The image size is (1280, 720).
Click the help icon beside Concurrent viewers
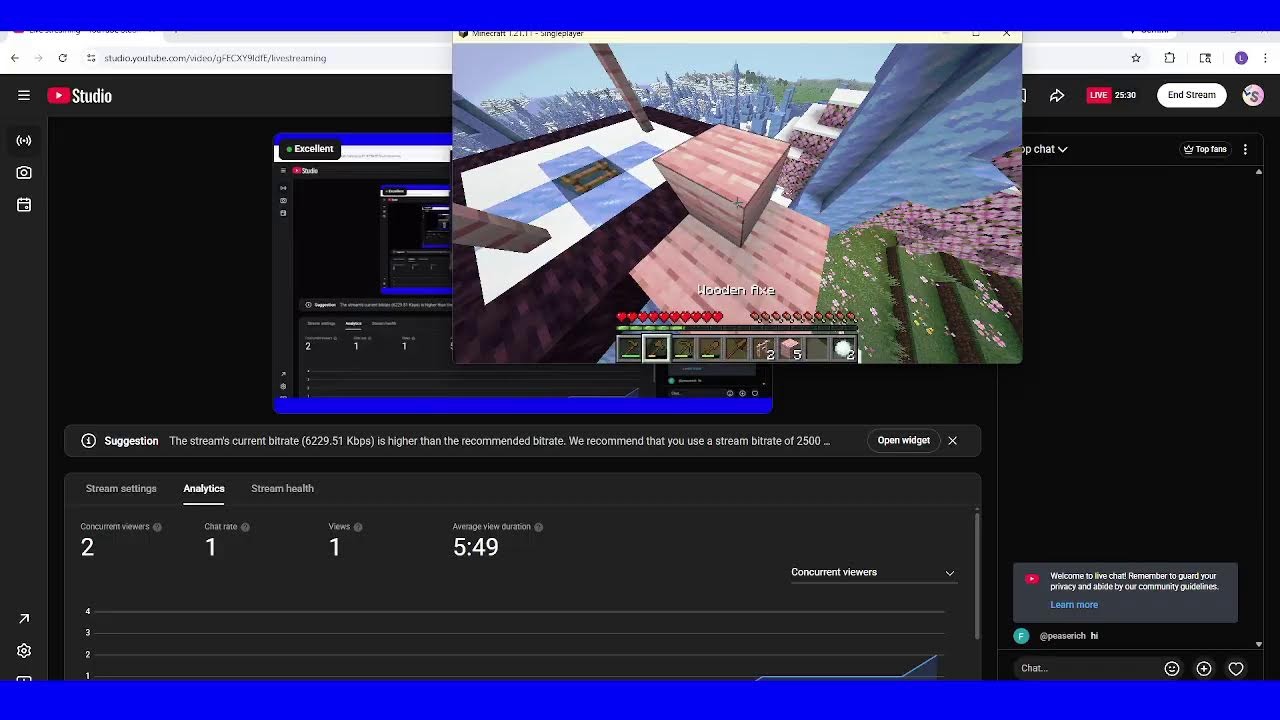point(157,527)
